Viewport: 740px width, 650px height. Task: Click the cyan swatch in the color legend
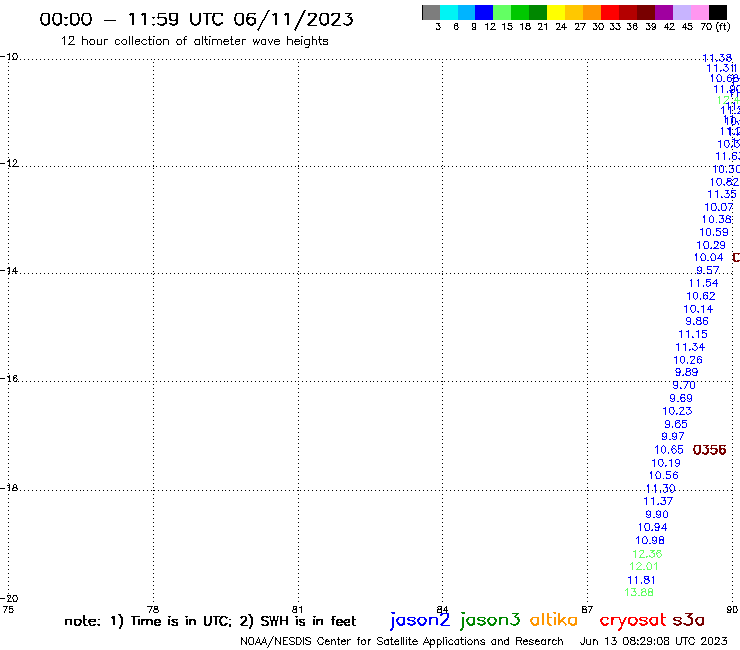point(449,12)
